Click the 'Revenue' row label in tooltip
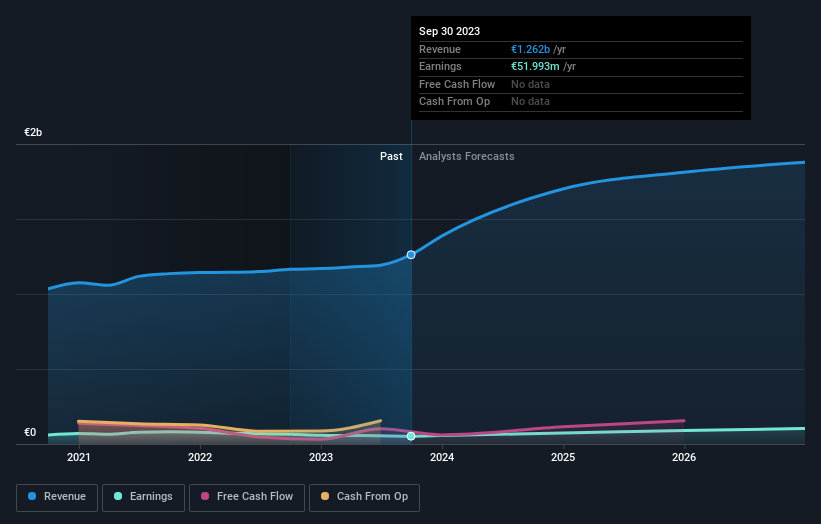Screen dimensions: 821x524 (440, 49)
